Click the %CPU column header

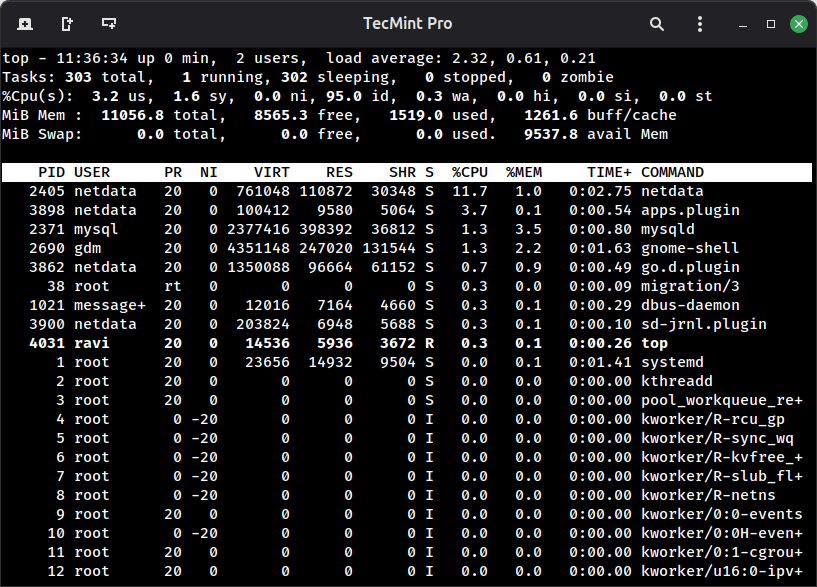pyautogui.click(x=469, y=173)
